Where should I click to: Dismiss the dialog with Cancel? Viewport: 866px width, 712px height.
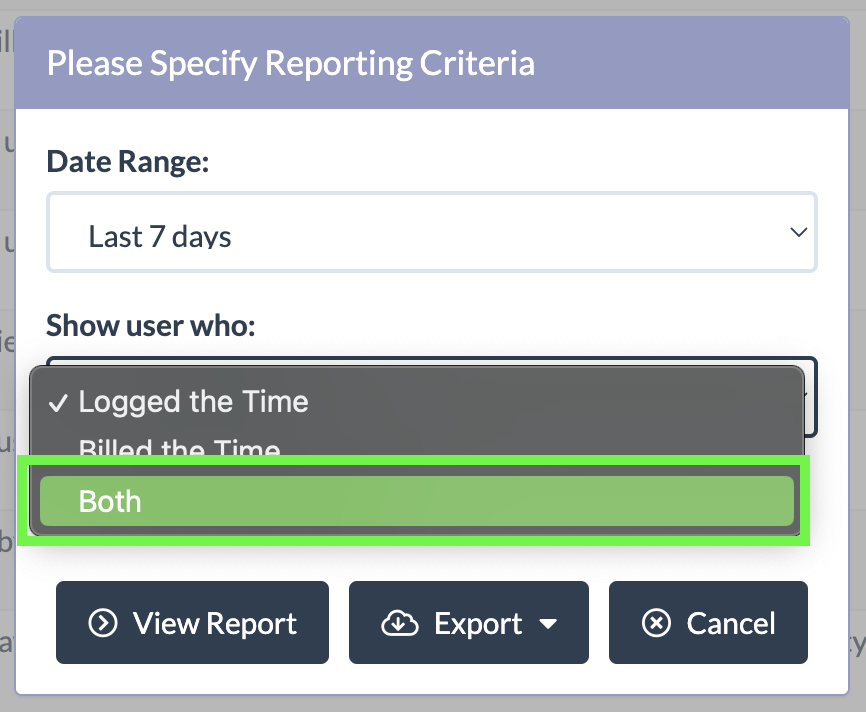pos(708,624)
